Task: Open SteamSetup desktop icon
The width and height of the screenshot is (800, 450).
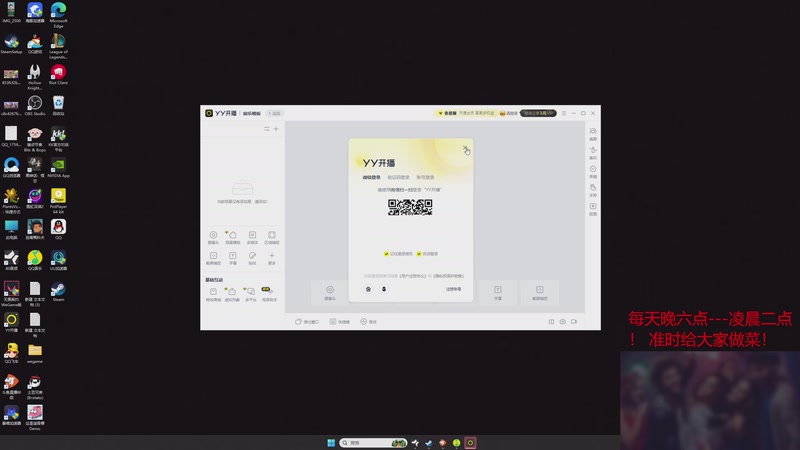Action: (11, 44)
